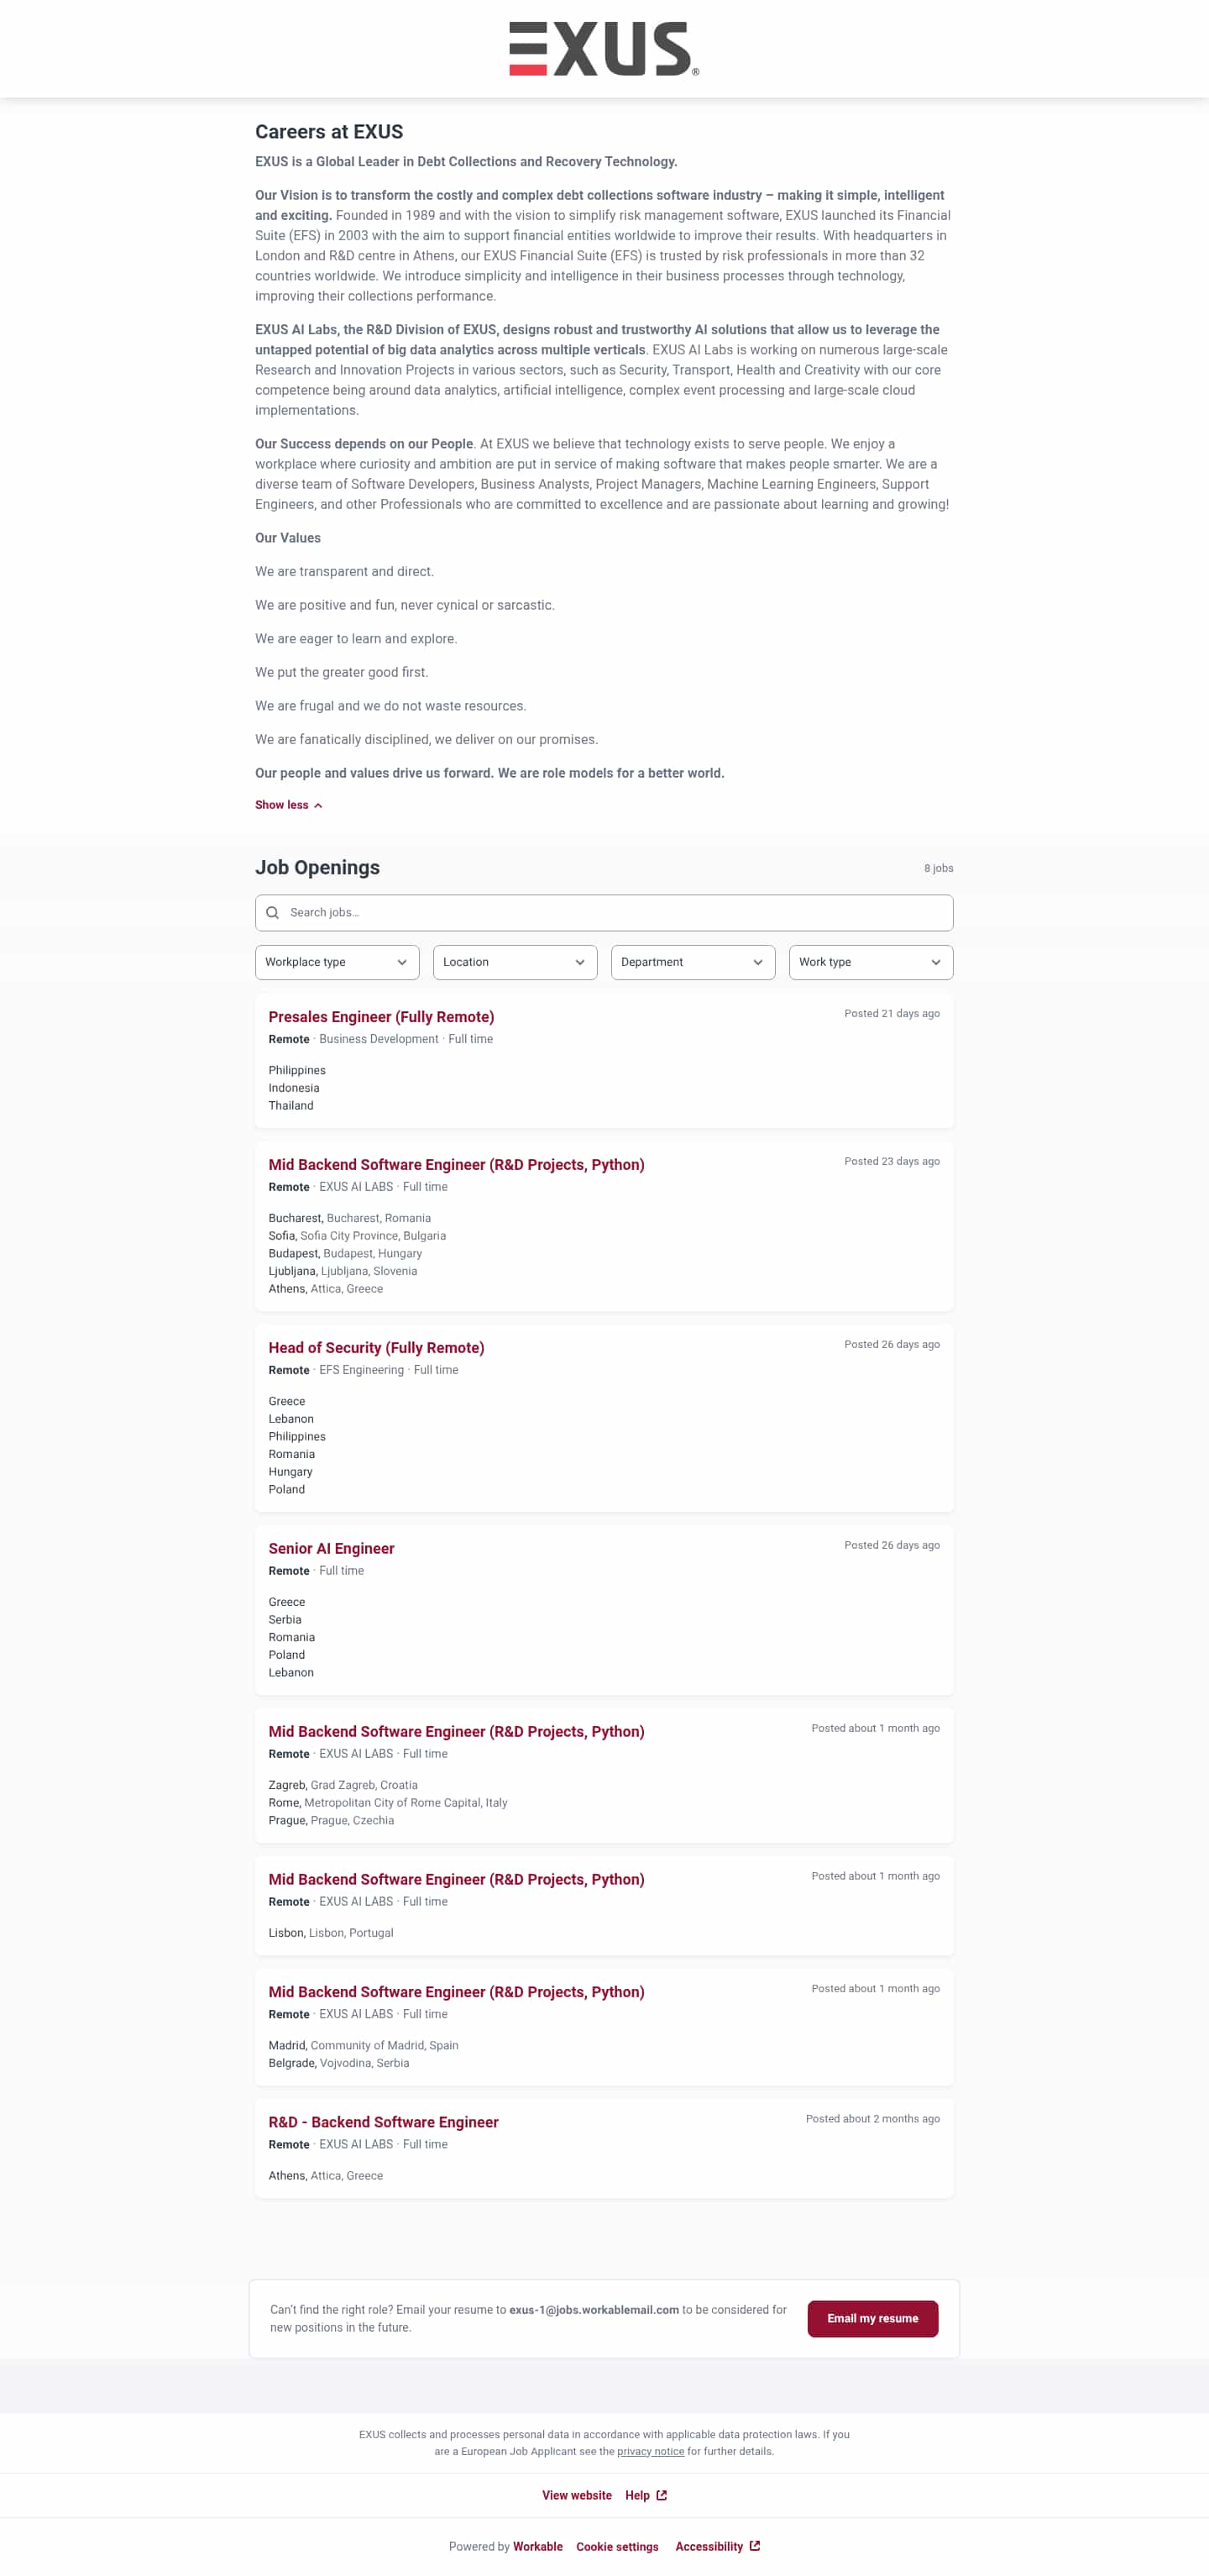Click the Workable link in the footer
This screenshot has height=2576, width=1209.
[x=538, y=2546]
